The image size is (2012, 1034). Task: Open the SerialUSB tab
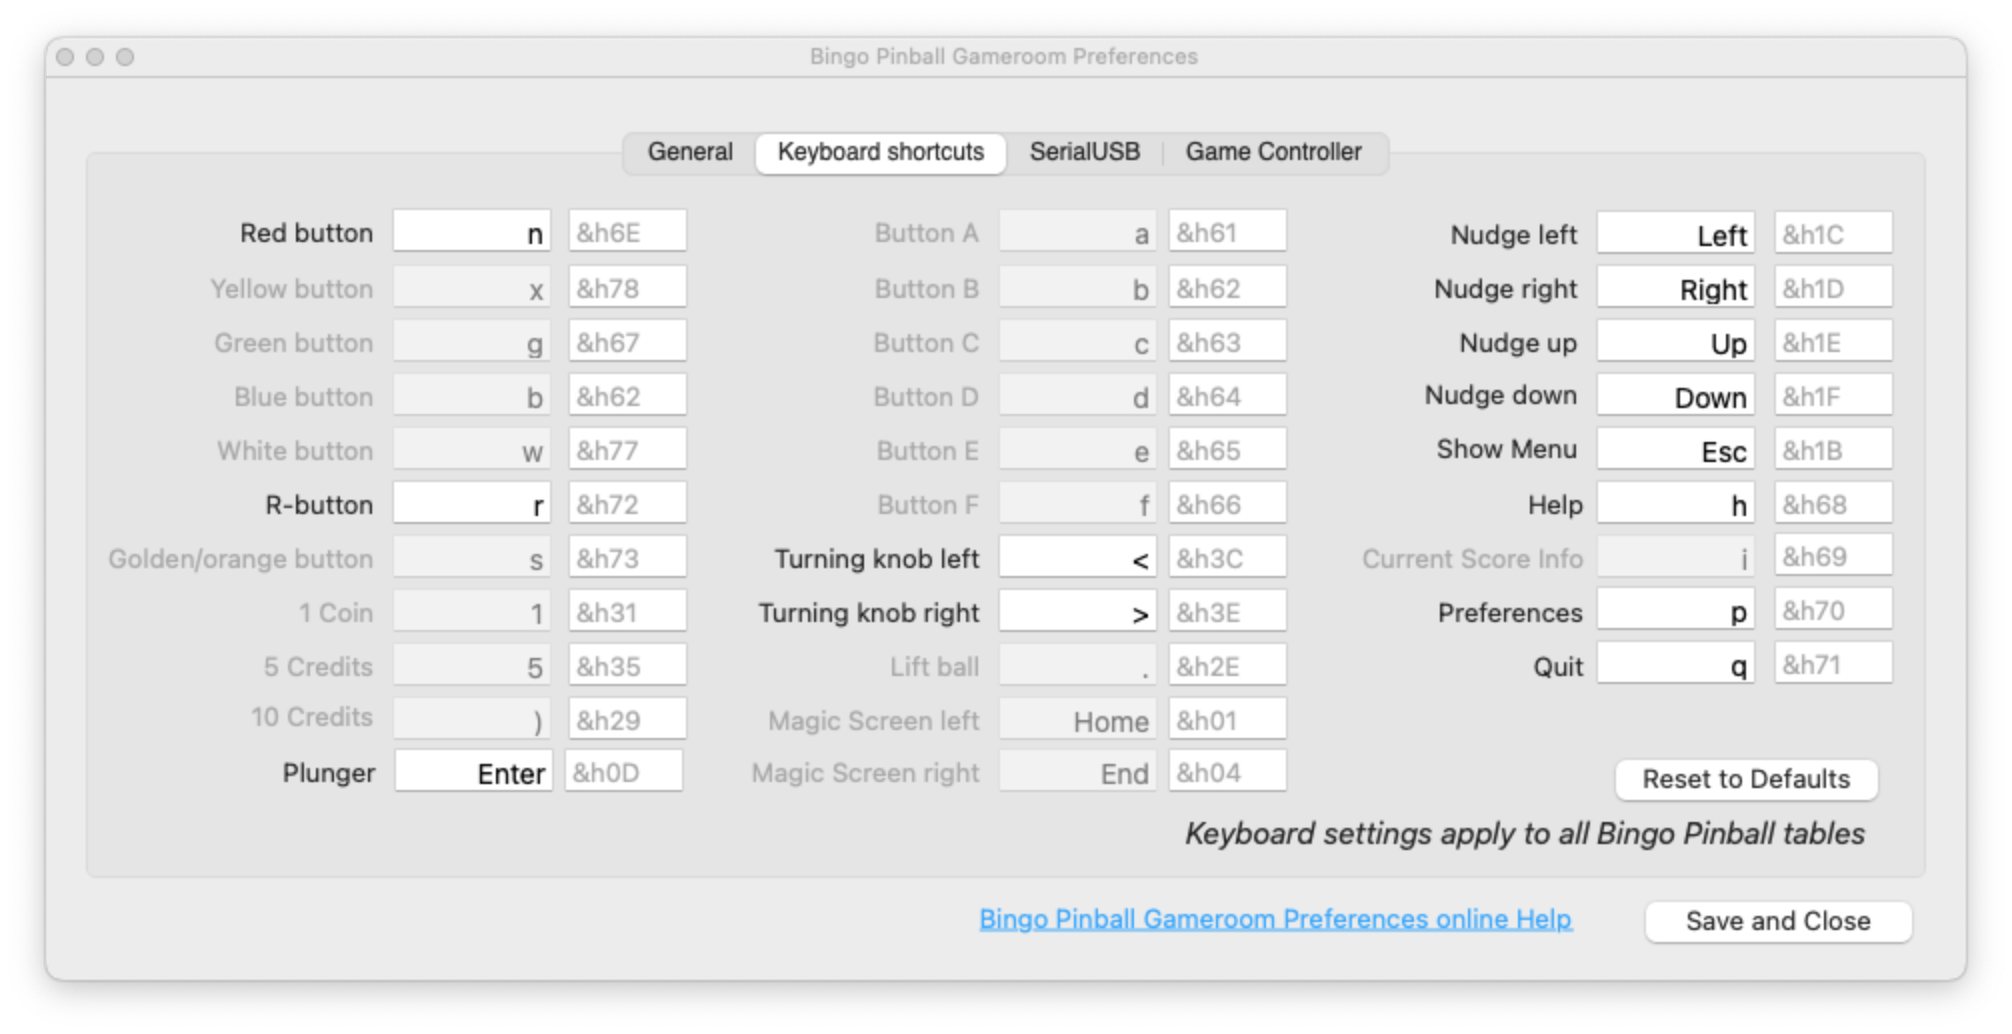[x=1085, y=152]
